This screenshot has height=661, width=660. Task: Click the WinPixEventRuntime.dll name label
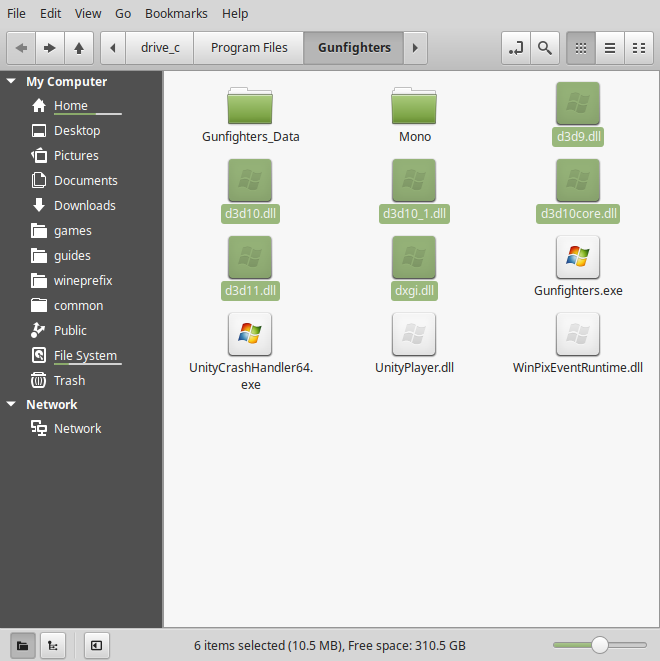click(x=578, y=368)
